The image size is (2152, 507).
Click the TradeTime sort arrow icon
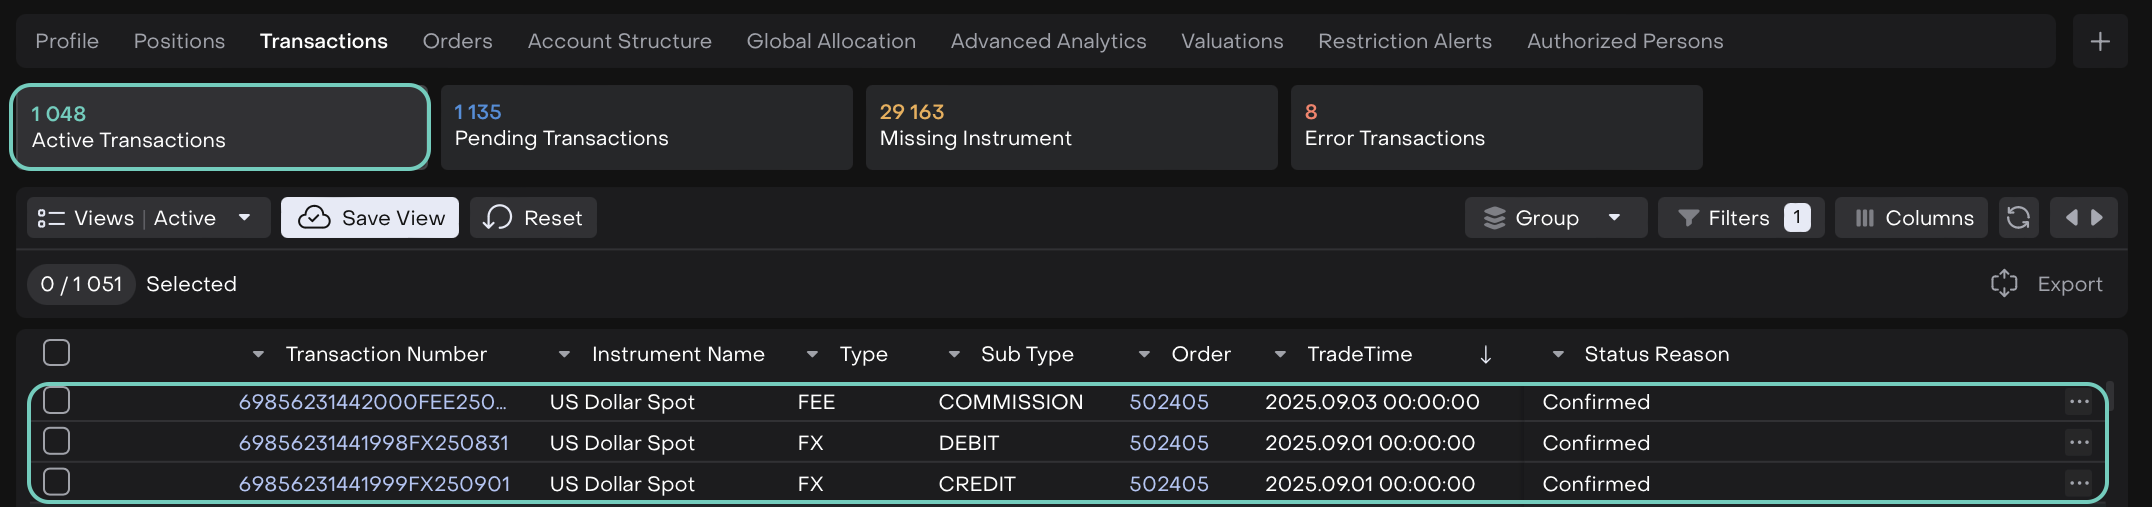[x=1485, y=355]
